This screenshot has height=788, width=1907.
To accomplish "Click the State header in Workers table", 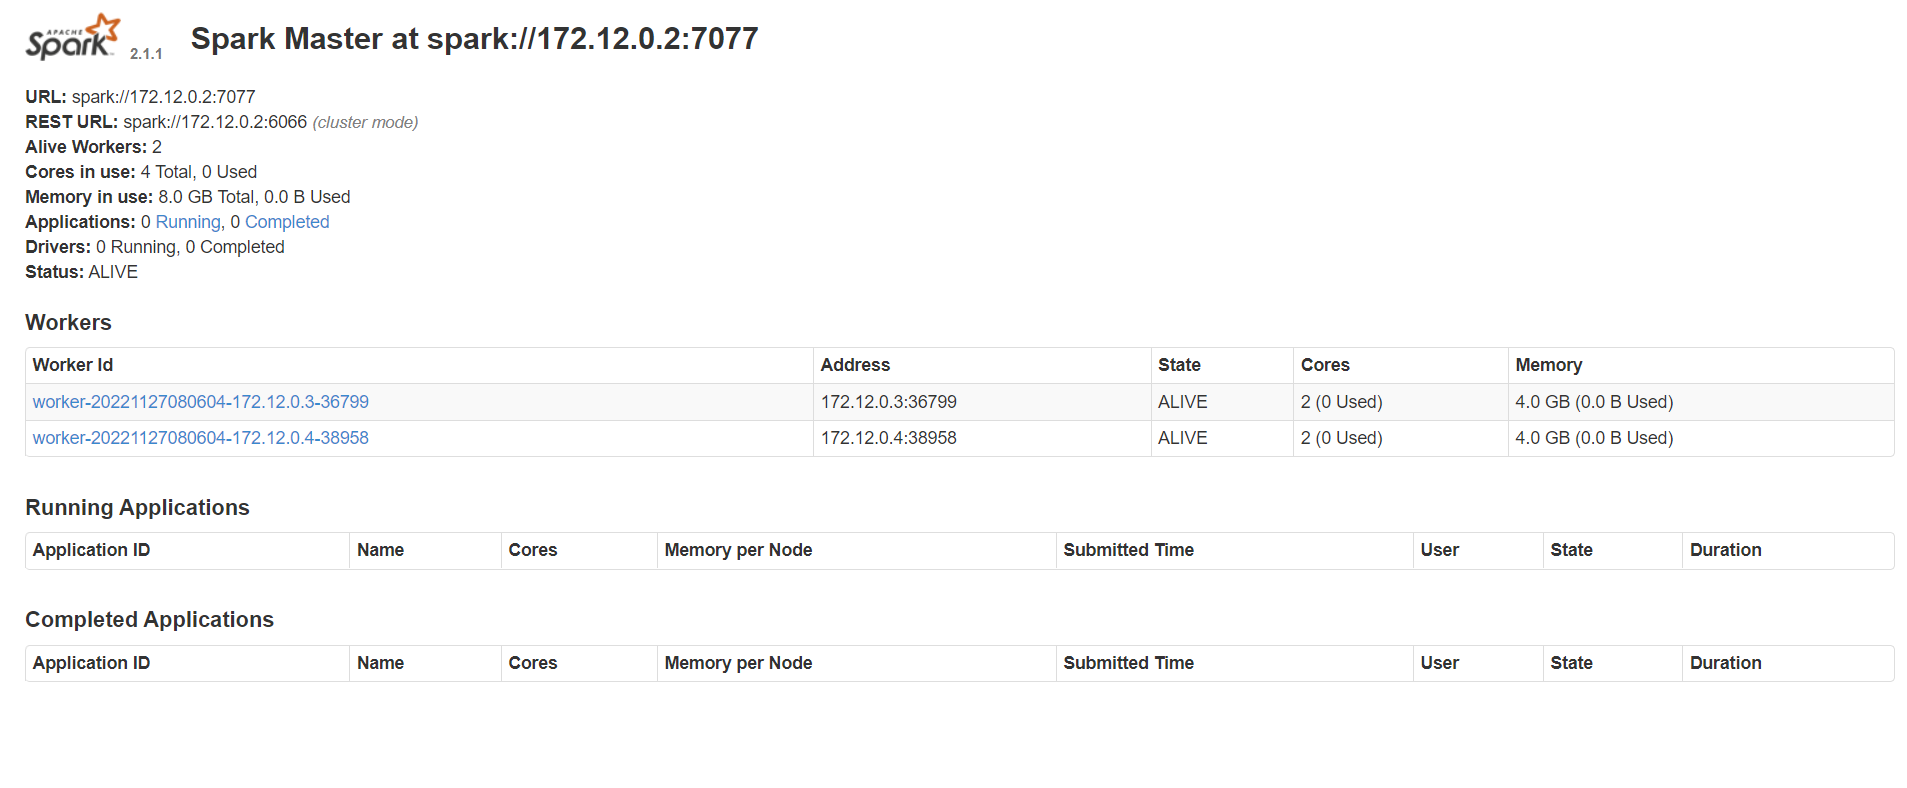I will click(x=1179, y=365).
